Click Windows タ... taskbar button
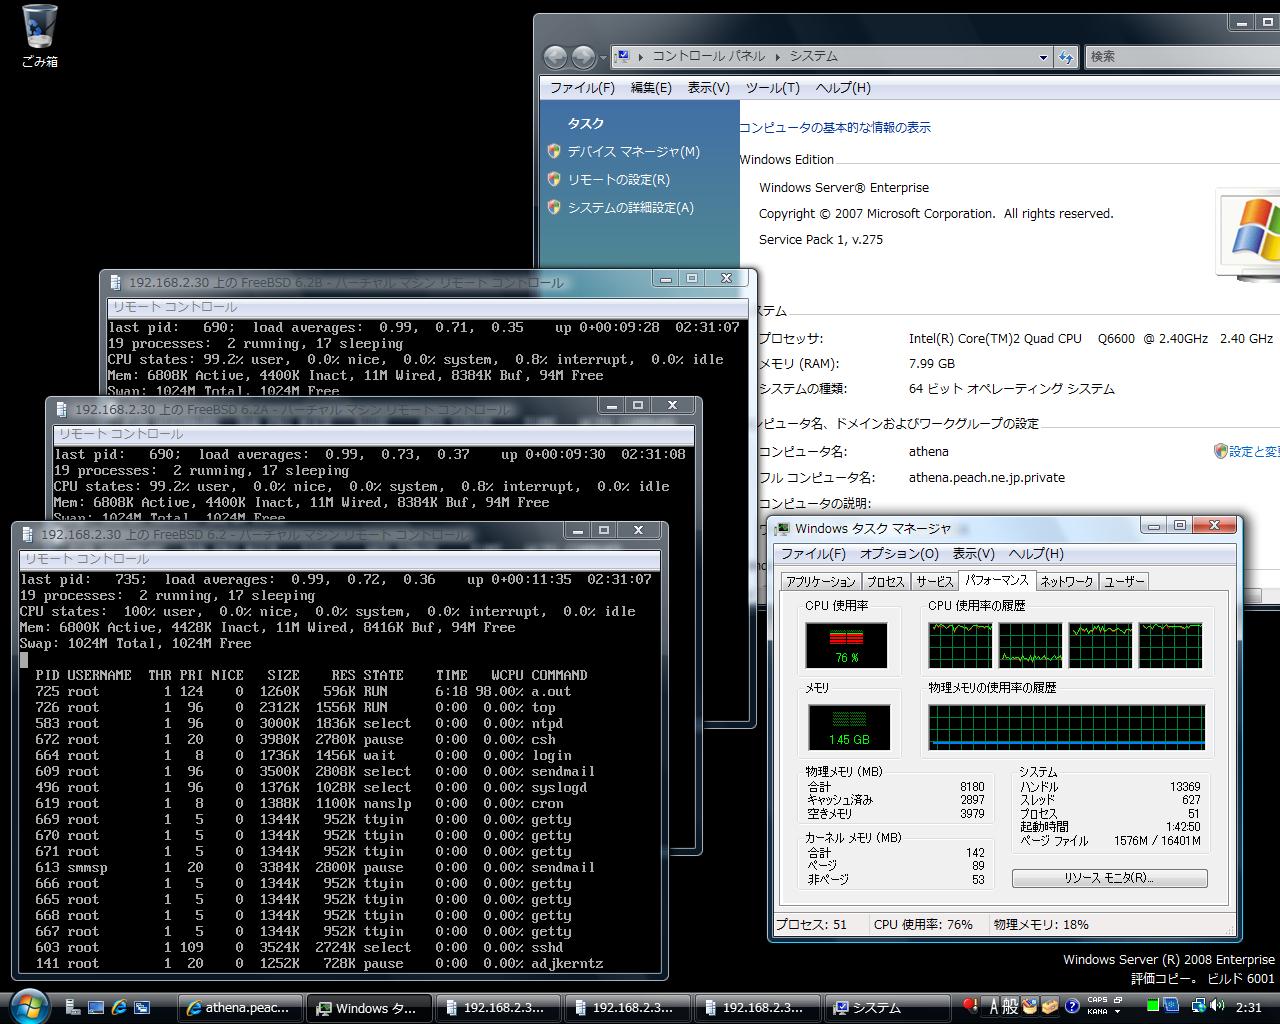Image resolution: width=1280 pixels, height=1024 pixels. click(368, 1008)
